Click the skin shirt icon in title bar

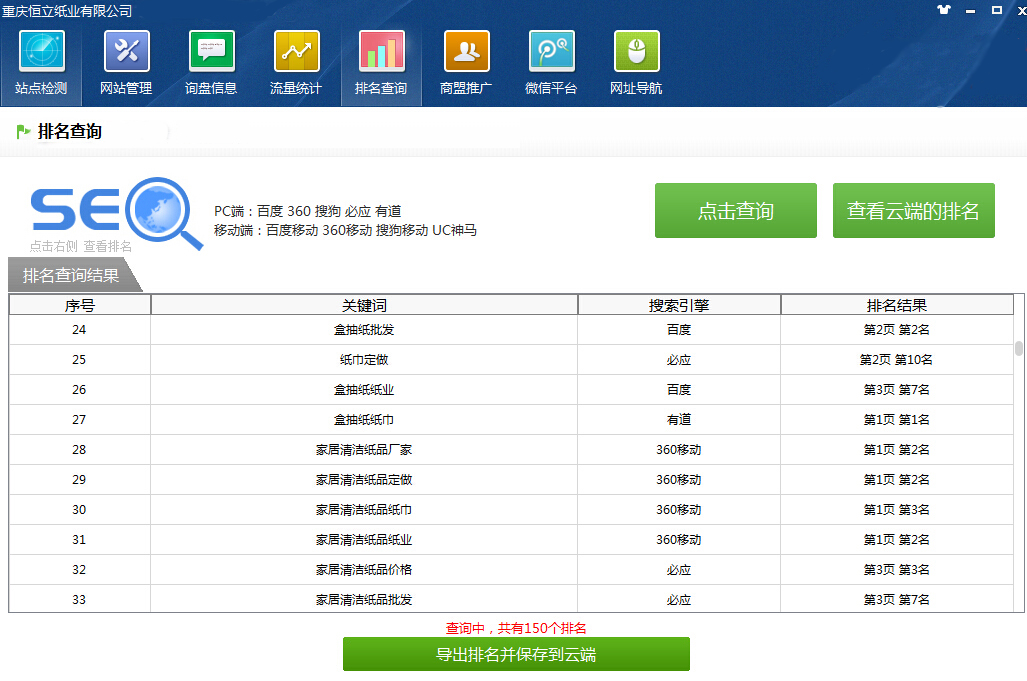[943, 10]
